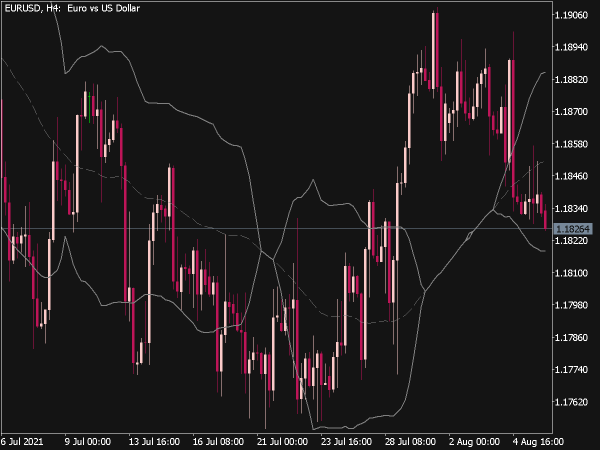Click the 1.18940 price level

pyautogui.click(x=571, y=47)
